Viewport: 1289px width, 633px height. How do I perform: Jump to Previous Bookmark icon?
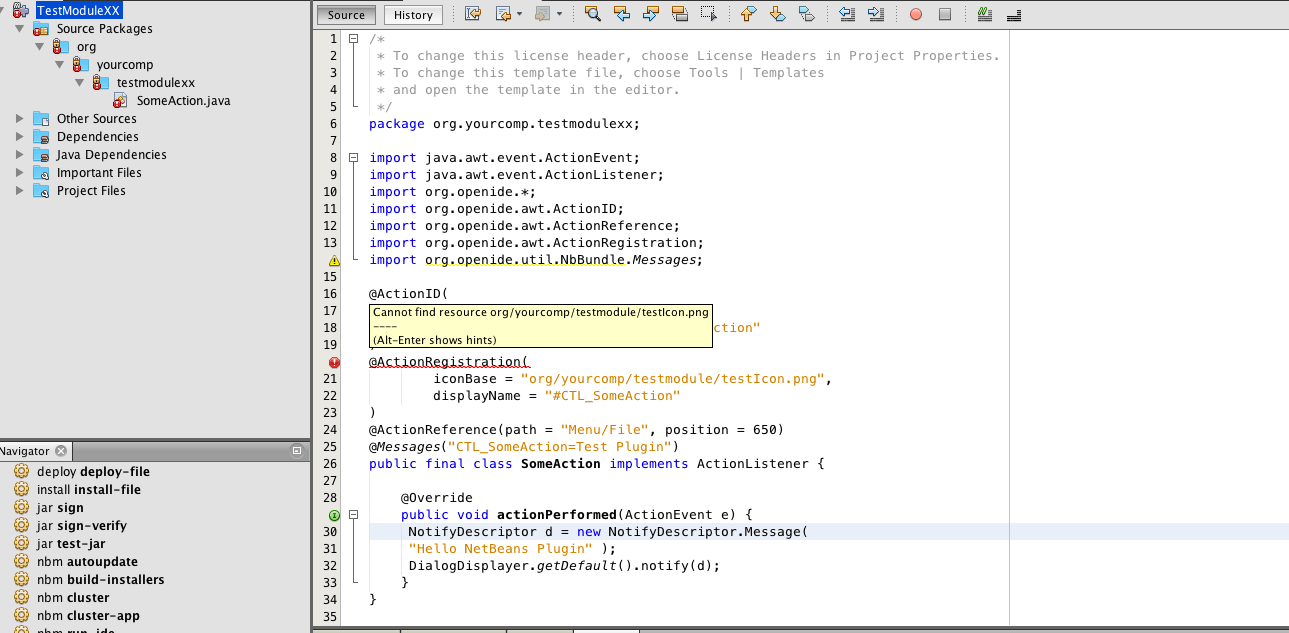coord(748,14)
